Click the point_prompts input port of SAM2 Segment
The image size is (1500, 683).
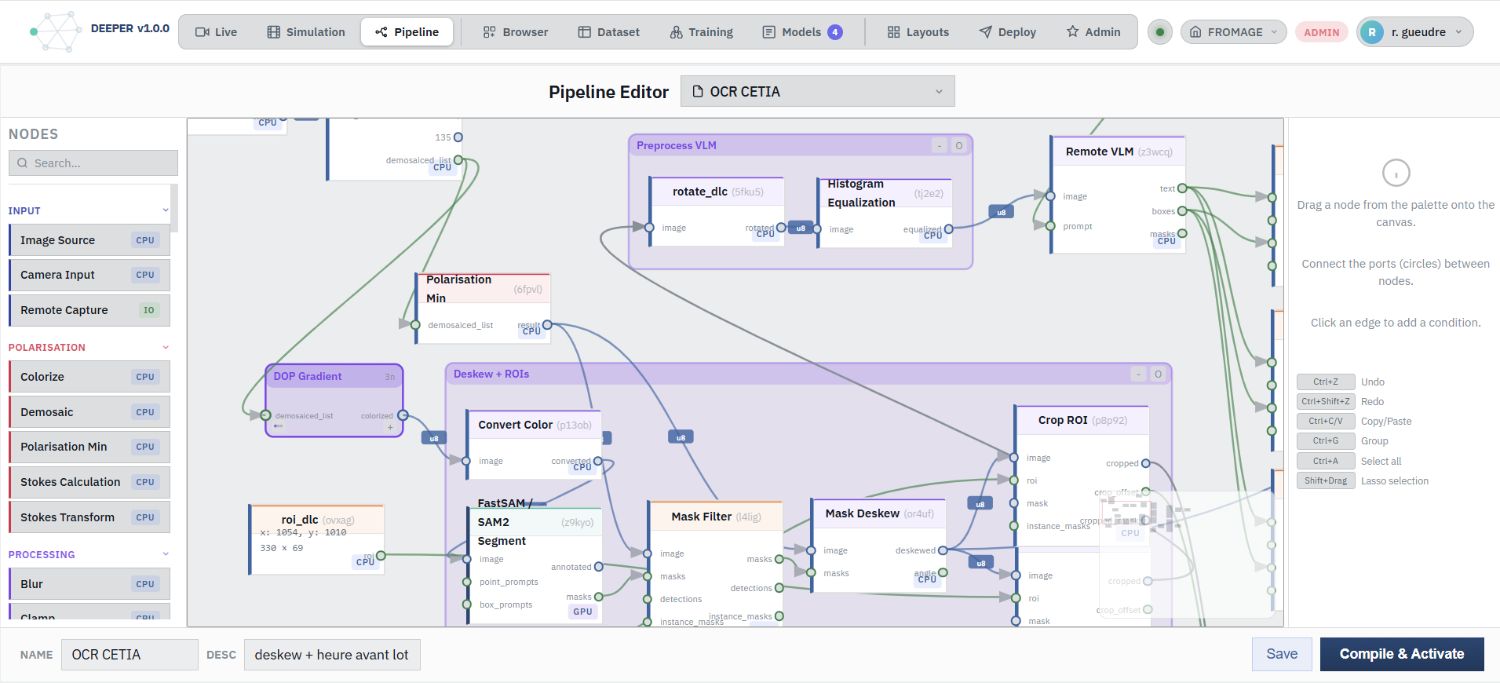tap(466, 582)
